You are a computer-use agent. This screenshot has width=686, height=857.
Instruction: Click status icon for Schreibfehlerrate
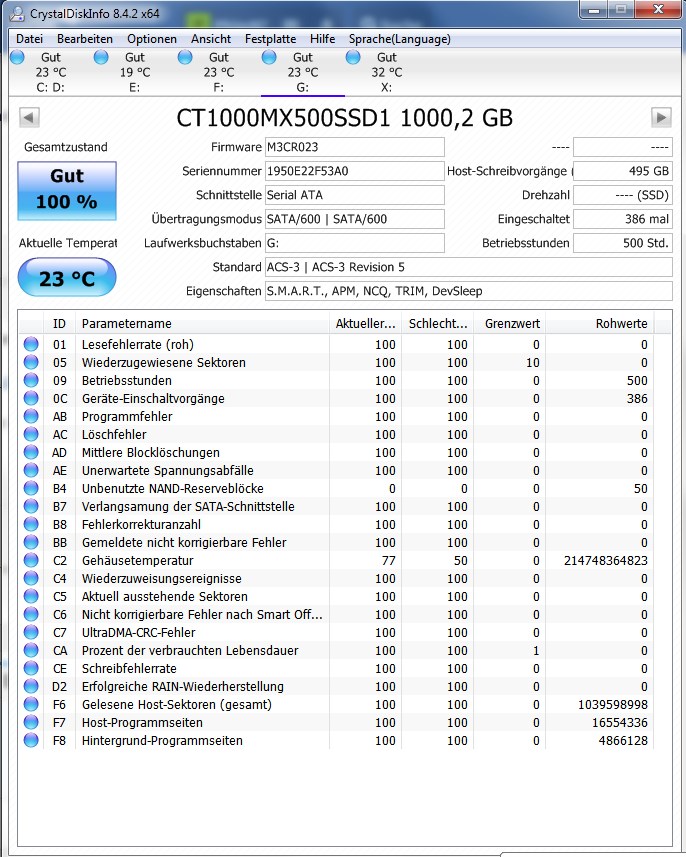(x=31, y=669)
